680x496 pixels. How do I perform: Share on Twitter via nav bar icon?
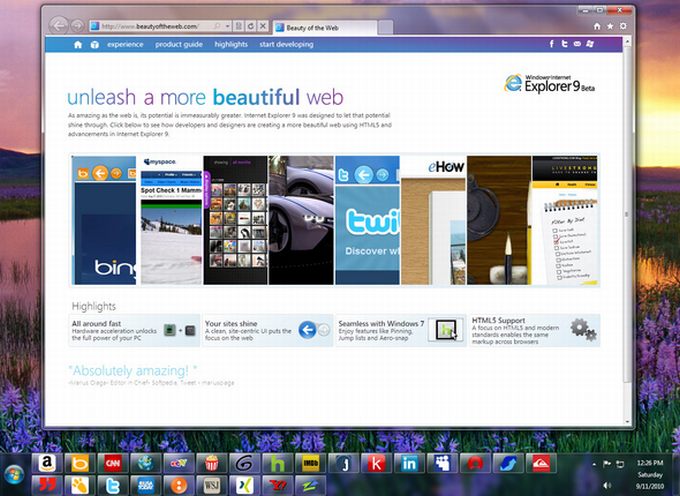click(564, 44)
